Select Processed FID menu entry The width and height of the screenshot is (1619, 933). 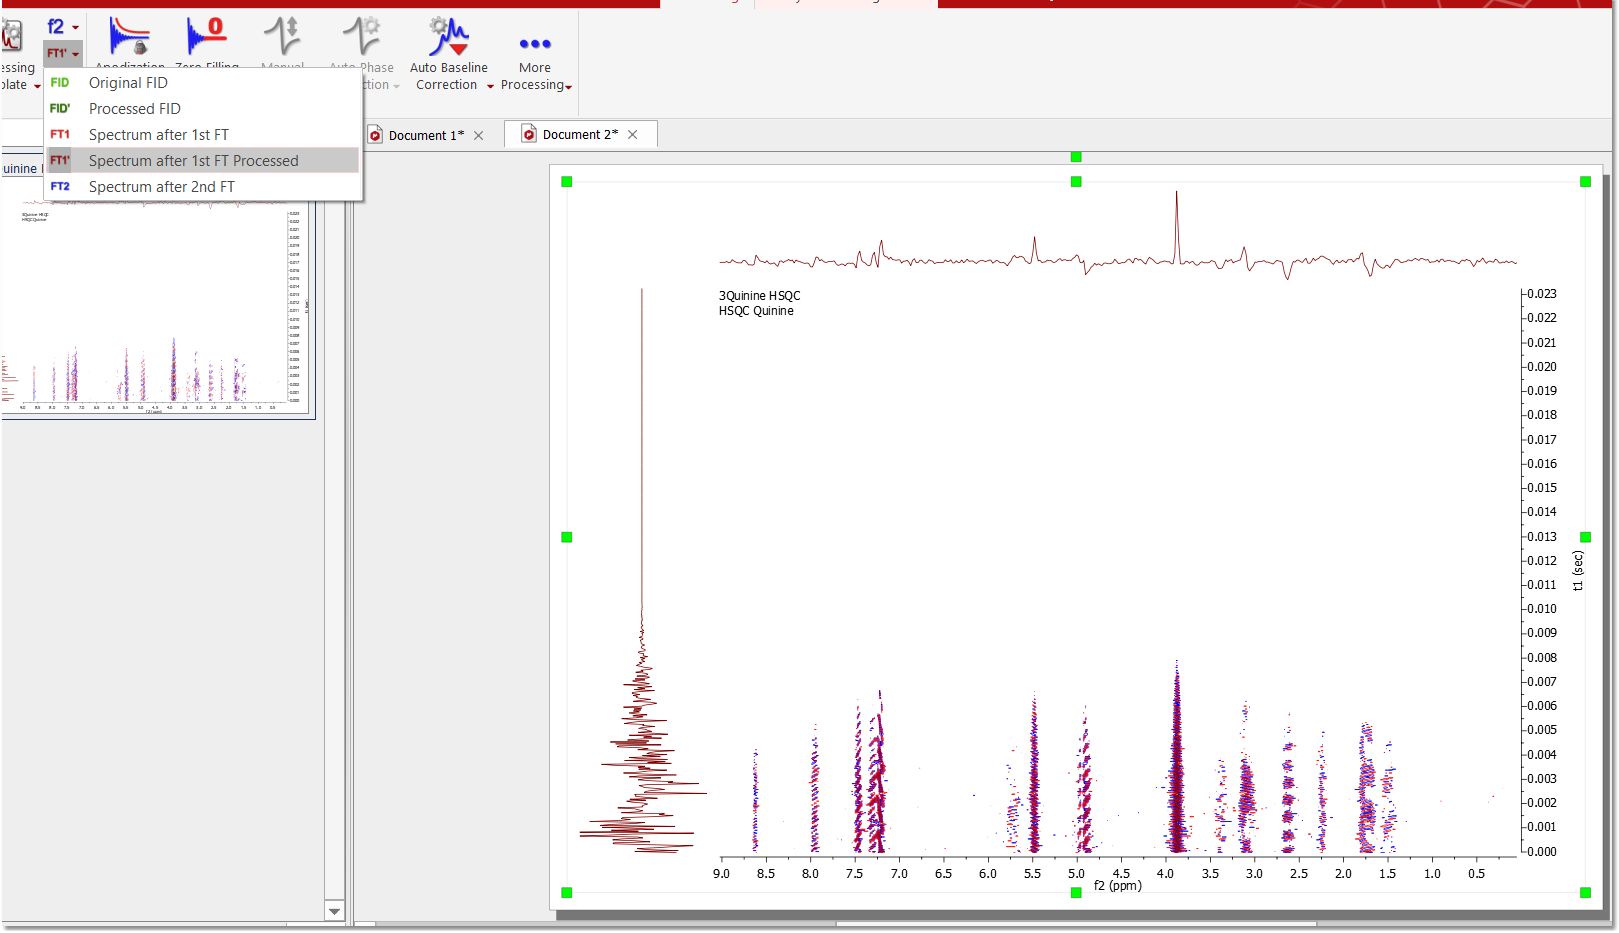coord(134,109)
